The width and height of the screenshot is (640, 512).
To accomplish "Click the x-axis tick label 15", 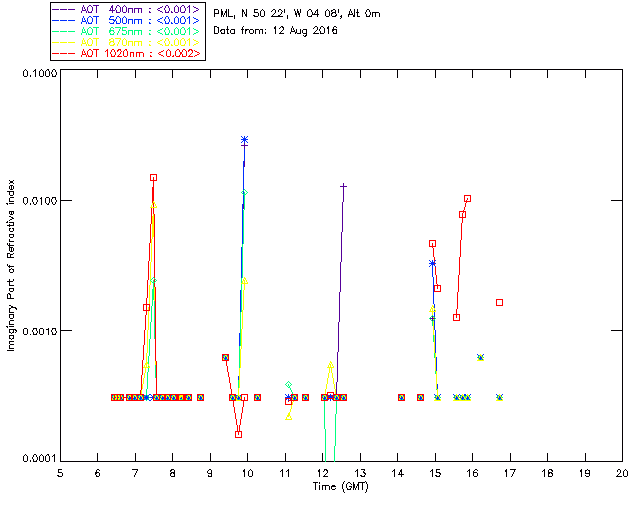I will point(435,473).
